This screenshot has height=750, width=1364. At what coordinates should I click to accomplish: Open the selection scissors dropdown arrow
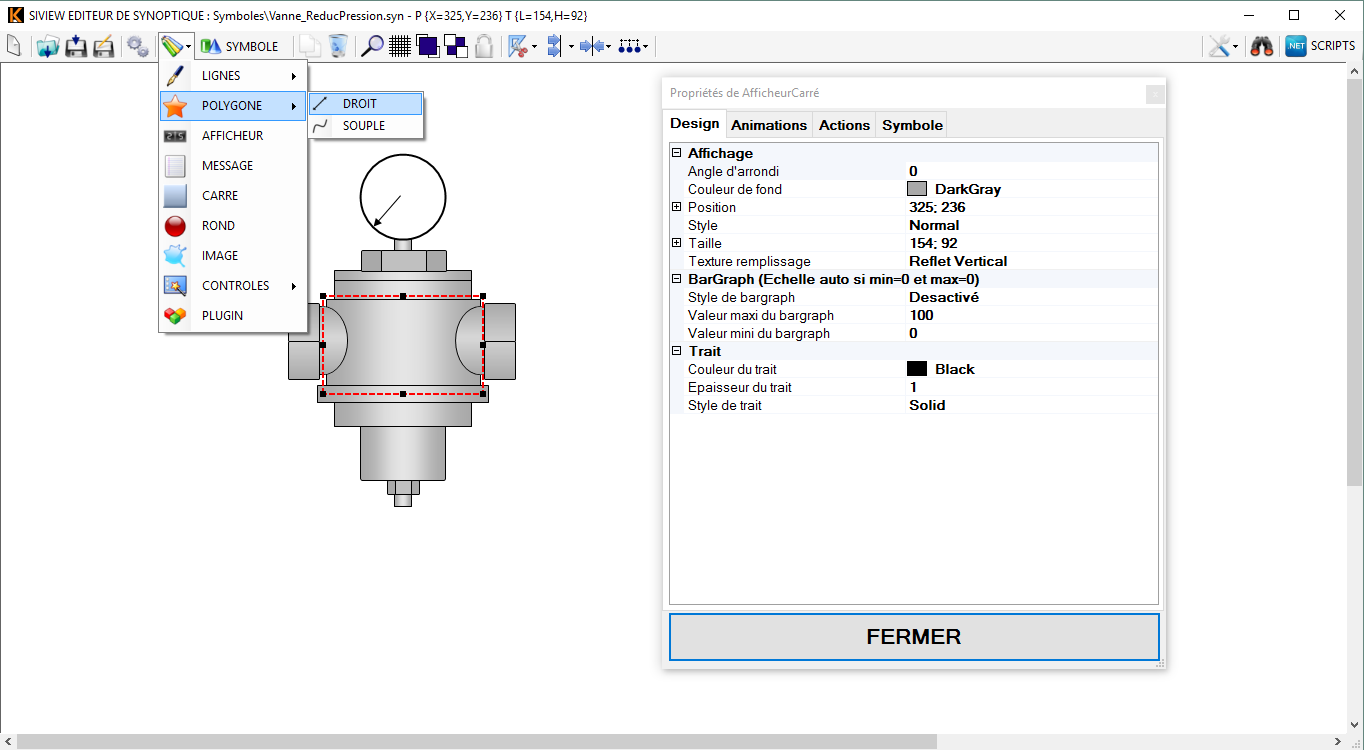(534, 46)
